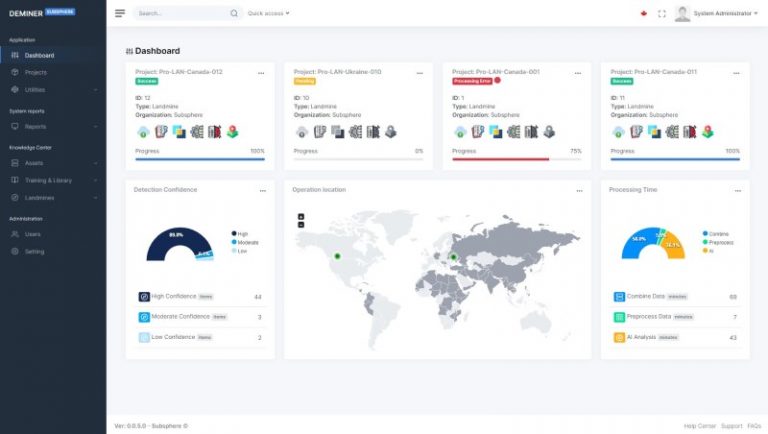Open the Help Center footer link
768x434 pixels.
click(698, 425)
